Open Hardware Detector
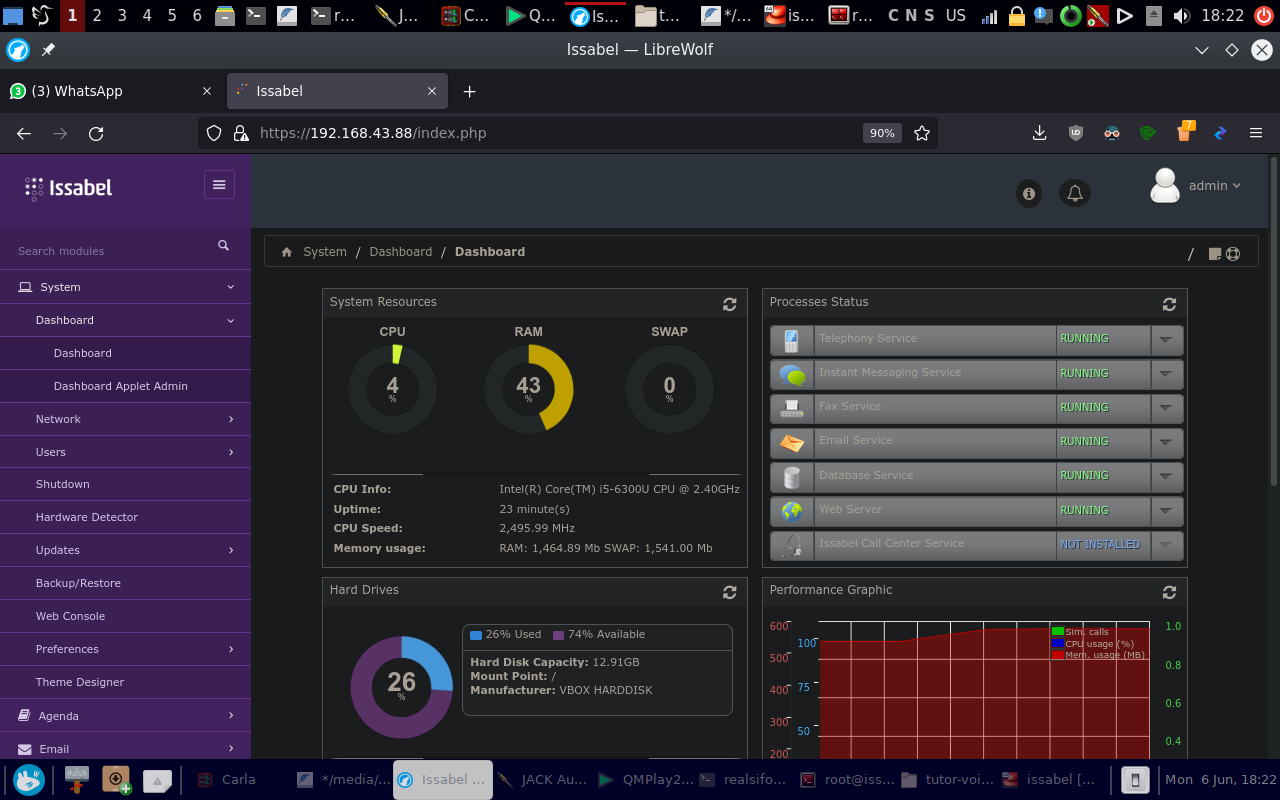Screen dimensions: 1280x800 [x=87, y=517]
